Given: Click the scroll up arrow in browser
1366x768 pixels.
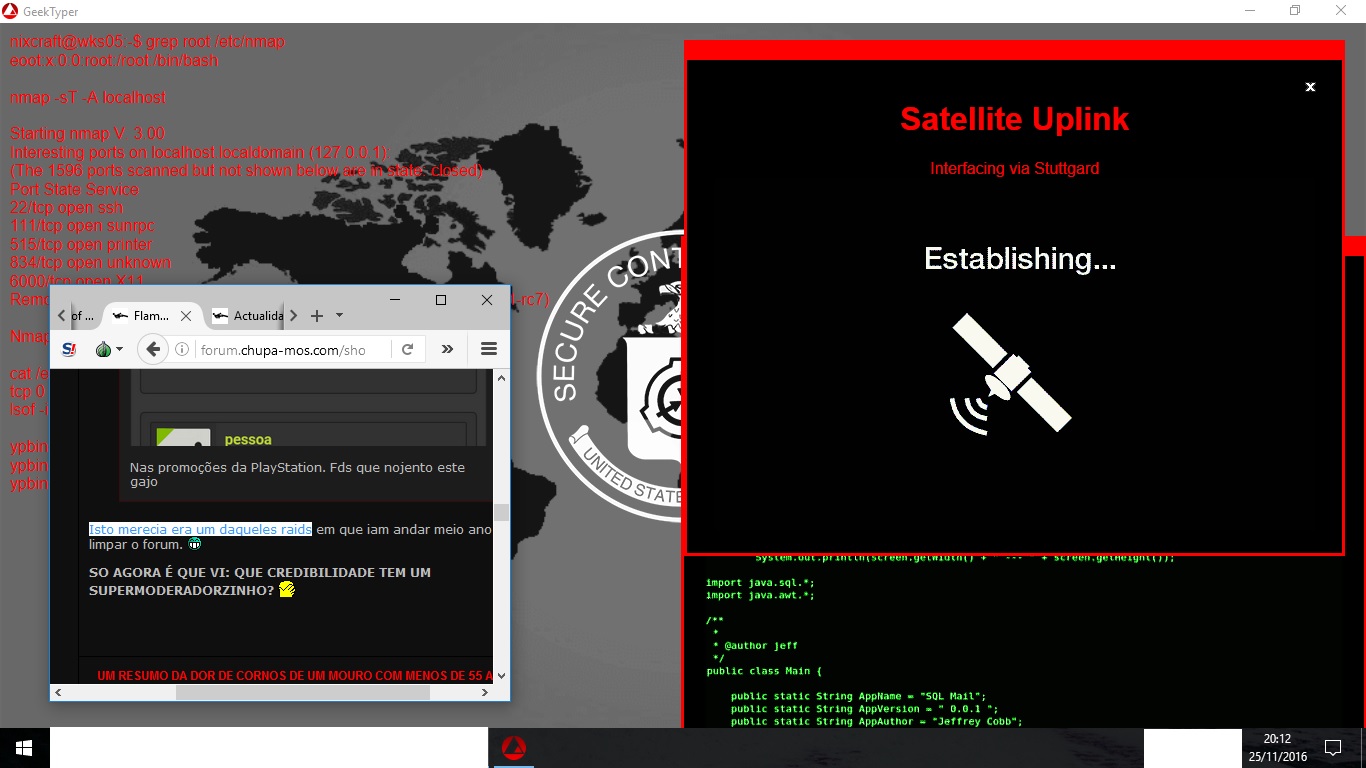Looking at the screenshot, I should tap(501, 377).
